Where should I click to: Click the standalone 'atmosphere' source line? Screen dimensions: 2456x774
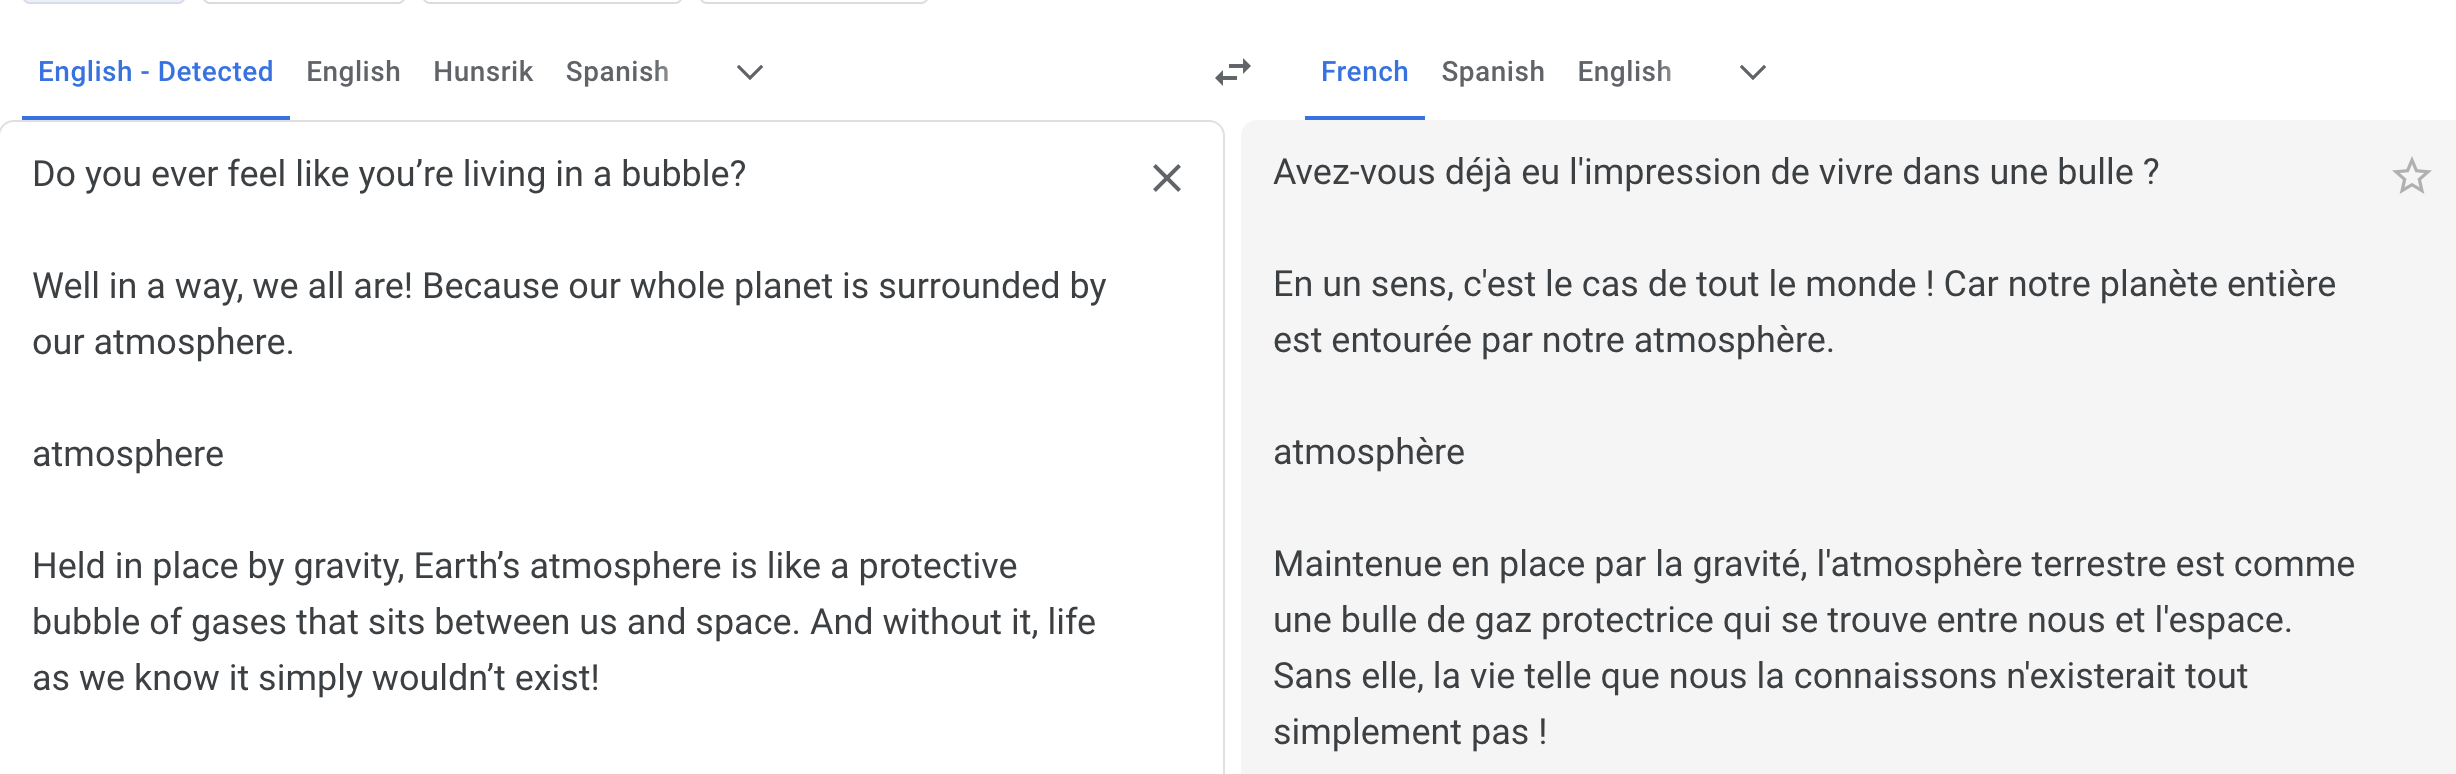(128, 454)
